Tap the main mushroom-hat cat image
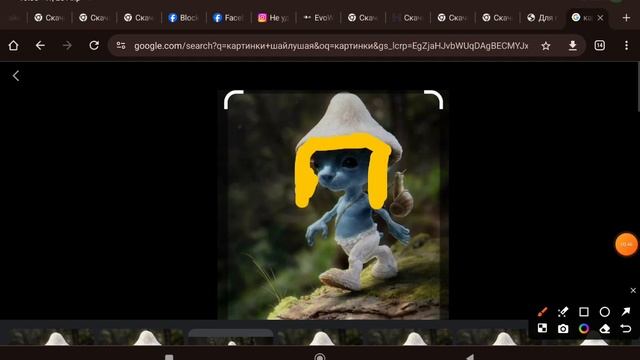The width and height of the screenshot is (640, 360). click(333, 205)
